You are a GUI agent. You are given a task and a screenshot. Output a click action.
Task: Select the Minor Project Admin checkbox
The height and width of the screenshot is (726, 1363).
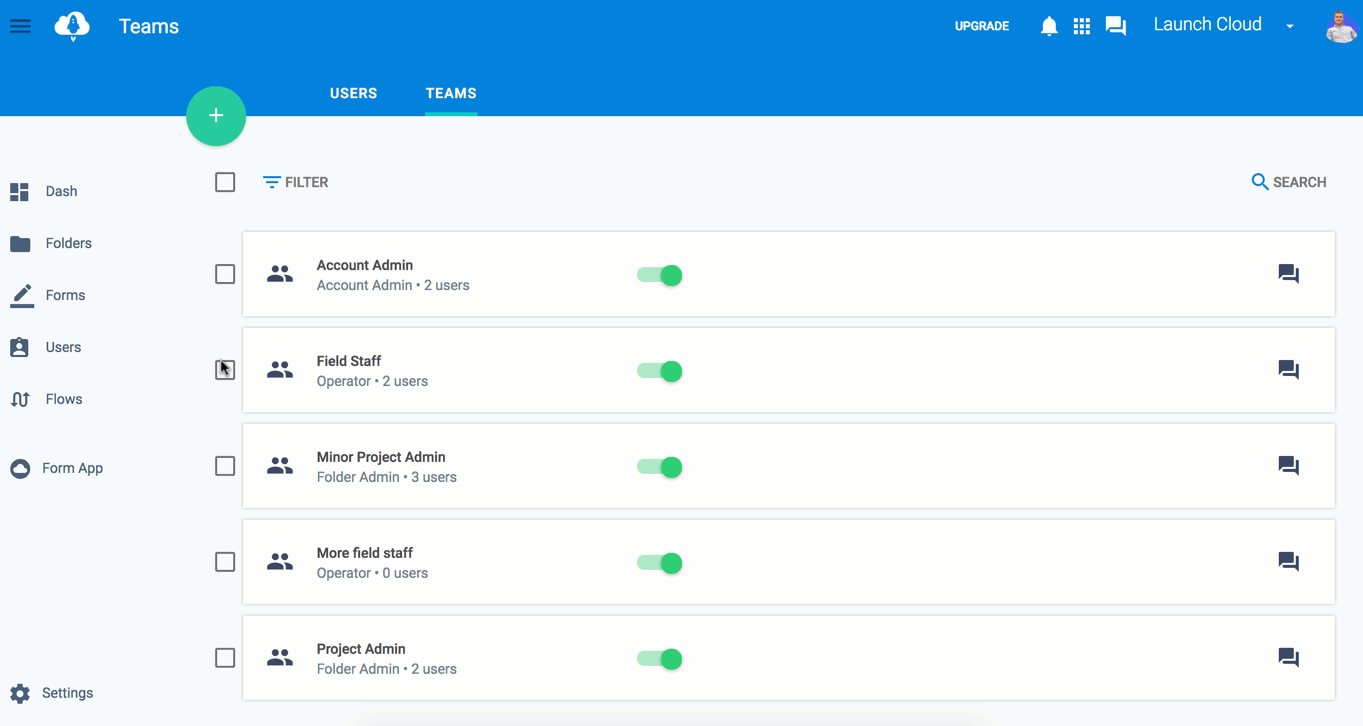click(x=225, y=466)
